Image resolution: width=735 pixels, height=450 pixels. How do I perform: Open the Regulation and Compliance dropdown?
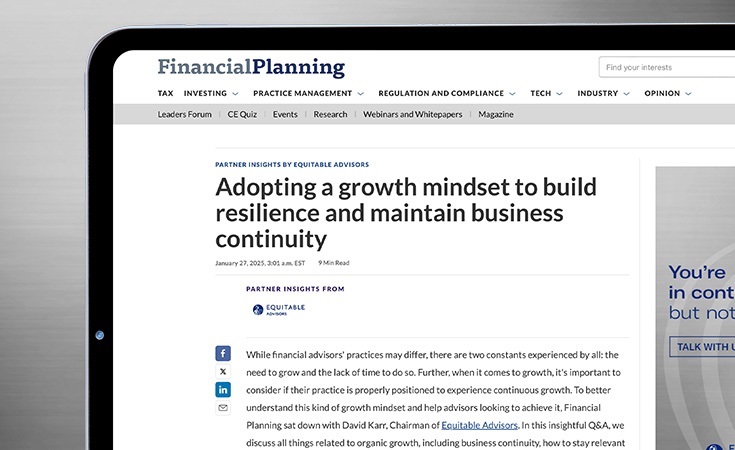pos(513,94)
